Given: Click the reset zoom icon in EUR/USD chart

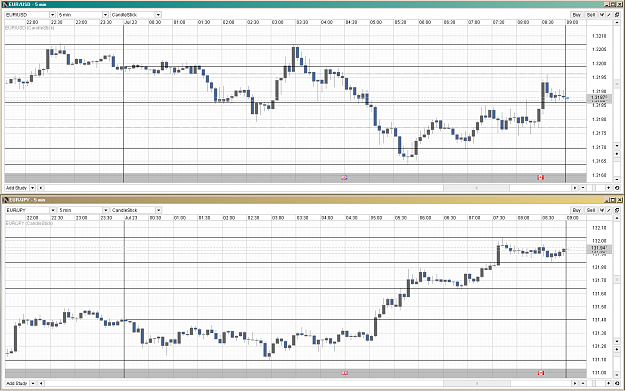Looking at the screenshot, I should point(617,188).
